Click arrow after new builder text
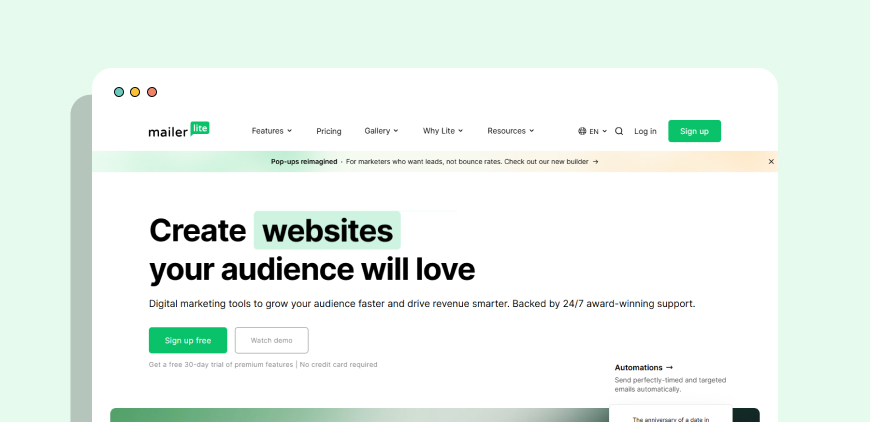This screenshot has height=422, width=870. [595, 162]
